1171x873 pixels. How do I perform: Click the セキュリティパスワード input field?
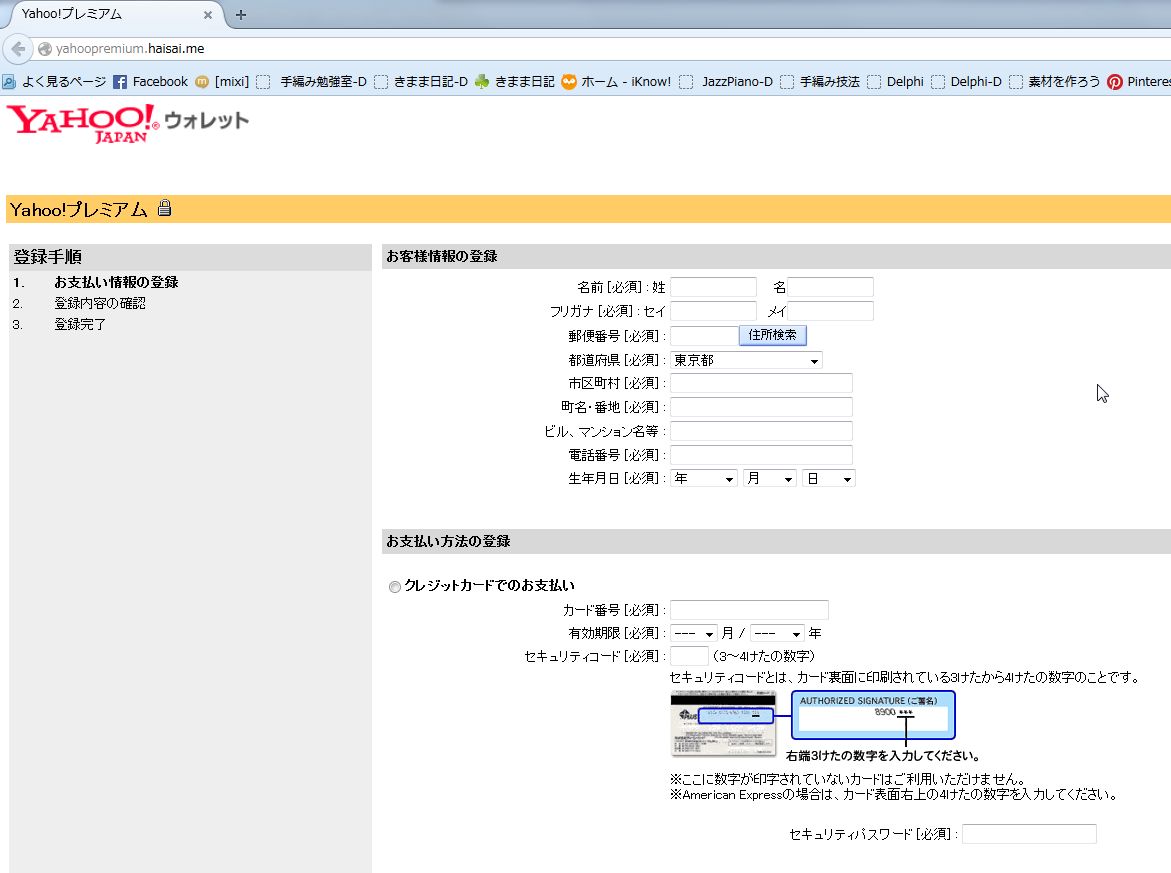click(x=1029, y=833)
